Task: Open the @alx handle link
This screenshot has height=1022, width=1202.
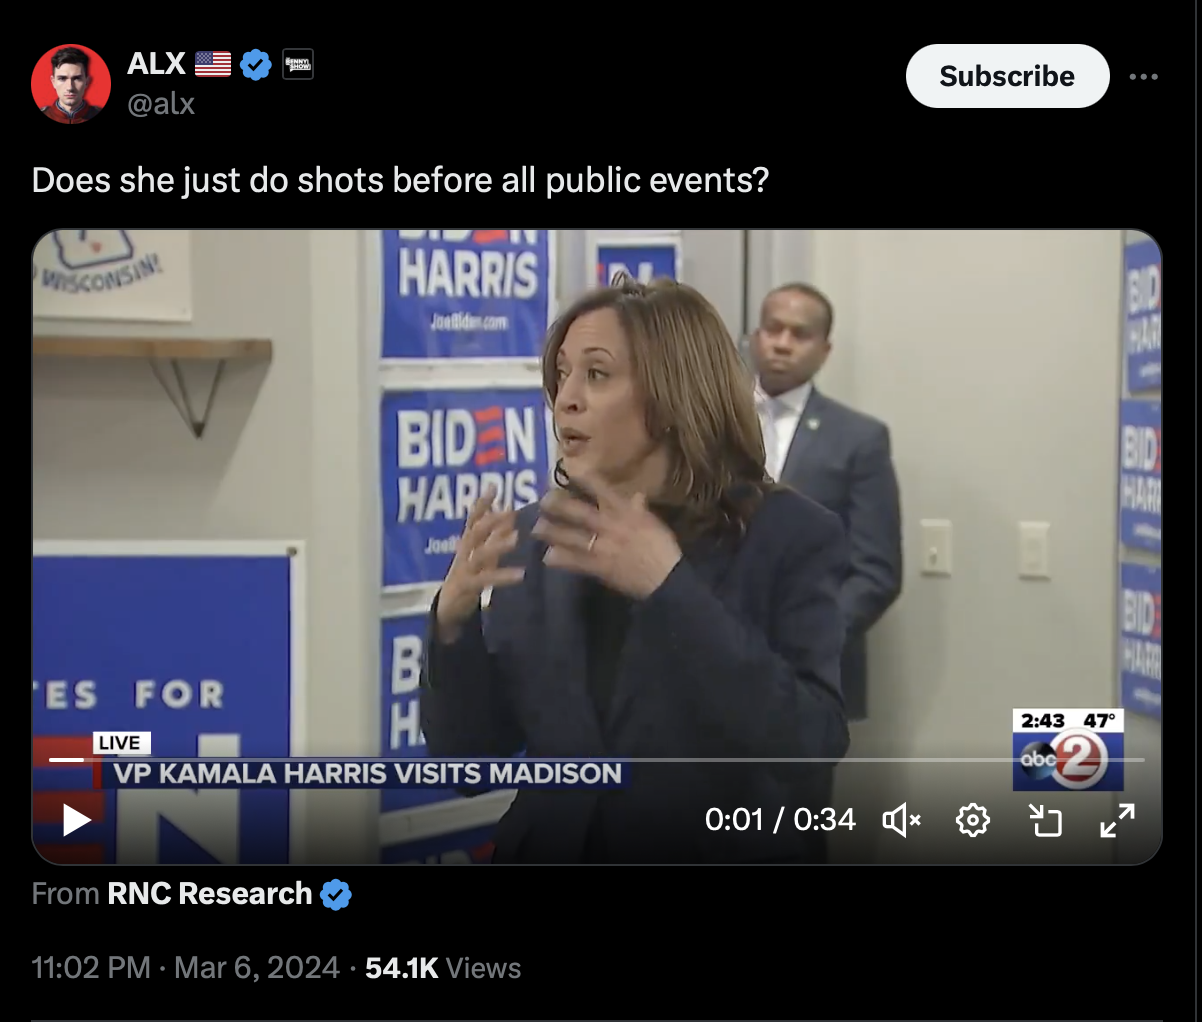Action: coord(161,103)
